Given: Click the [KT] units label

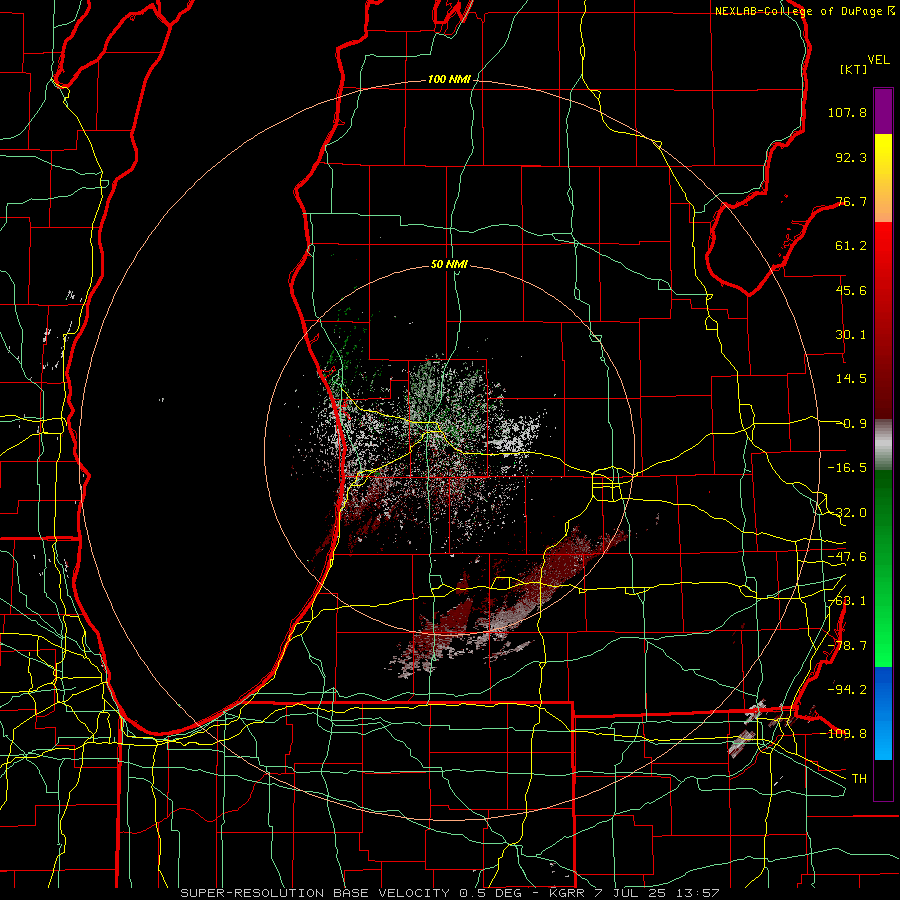Looking at the screenshot, I should [x=853, y=69].
